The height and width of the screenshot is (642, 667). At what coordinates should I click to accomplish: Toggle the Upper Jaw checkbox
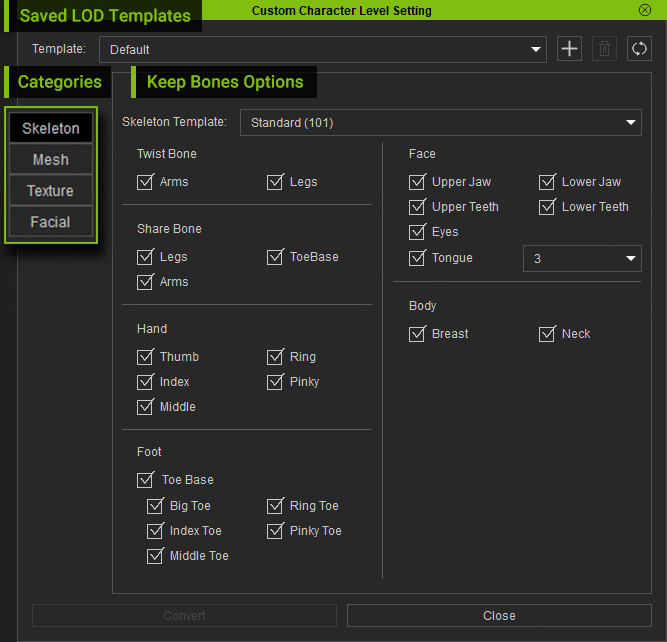pos(418,182)
